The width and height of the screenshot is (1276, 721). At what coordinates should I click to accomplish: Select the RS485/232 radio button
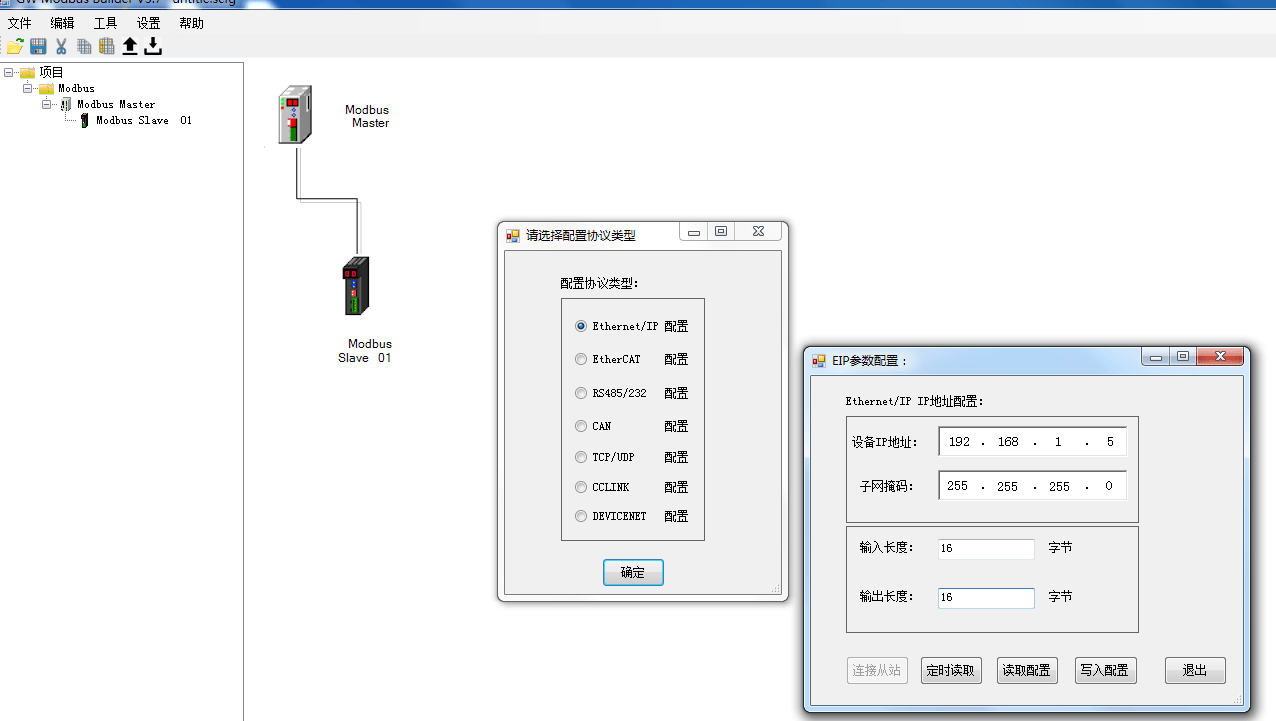tap(581, 393)
